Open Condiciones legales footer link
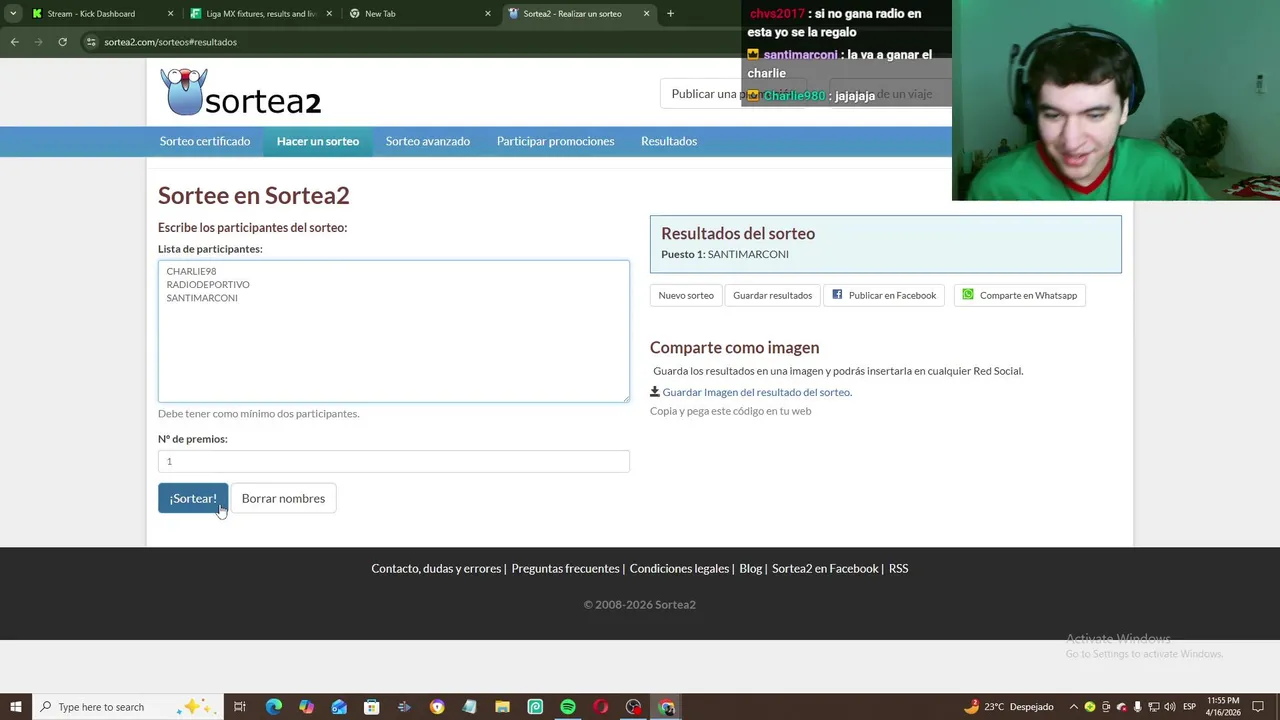The width and height of the screenshot is (1280, 720). (679, 568)
